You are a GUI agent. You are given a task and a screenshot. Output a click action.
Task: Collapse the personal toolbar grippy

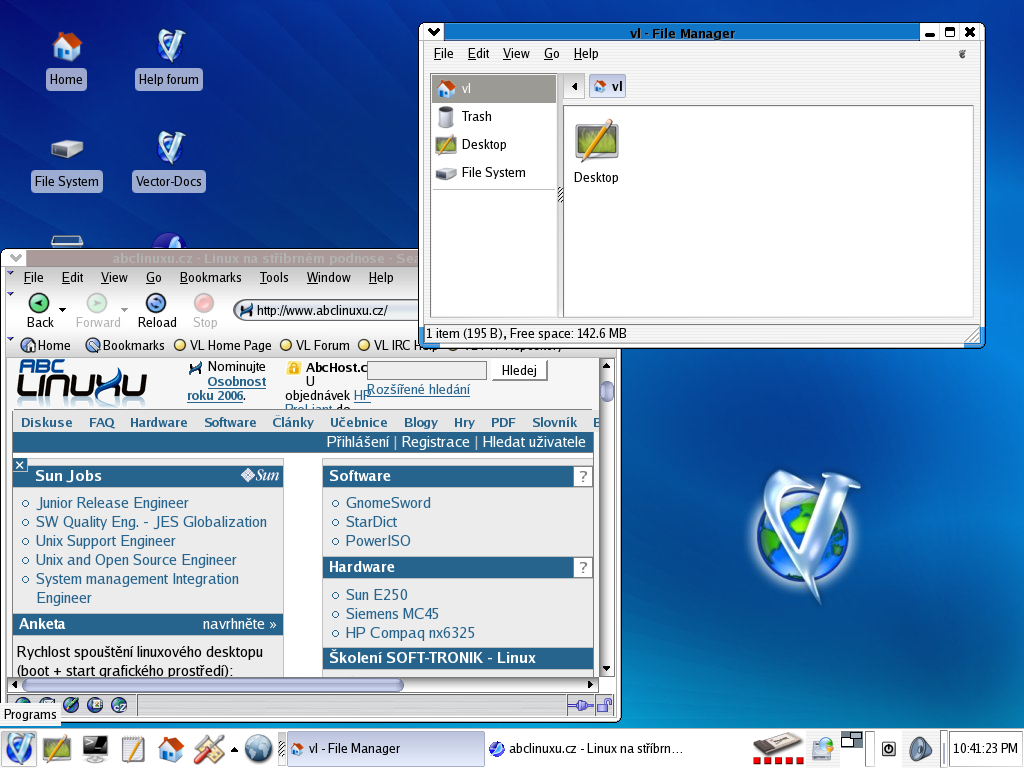coord(10,340)
